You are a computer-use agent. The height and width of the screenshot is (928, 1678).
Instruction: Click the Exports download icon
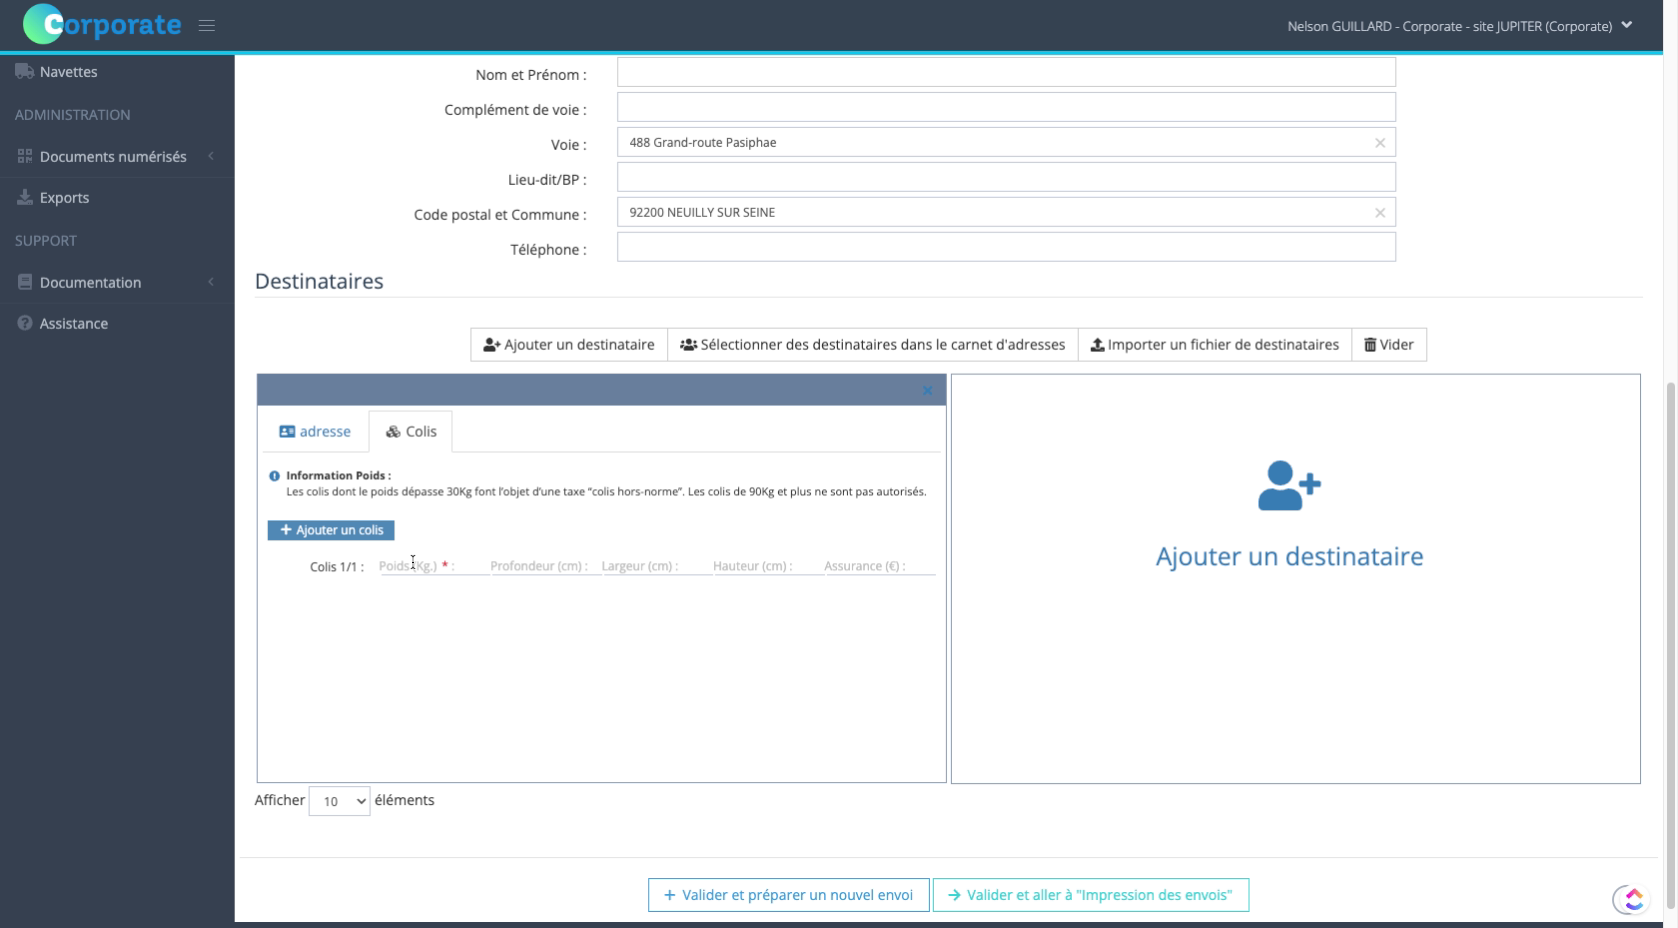[25, 197]
